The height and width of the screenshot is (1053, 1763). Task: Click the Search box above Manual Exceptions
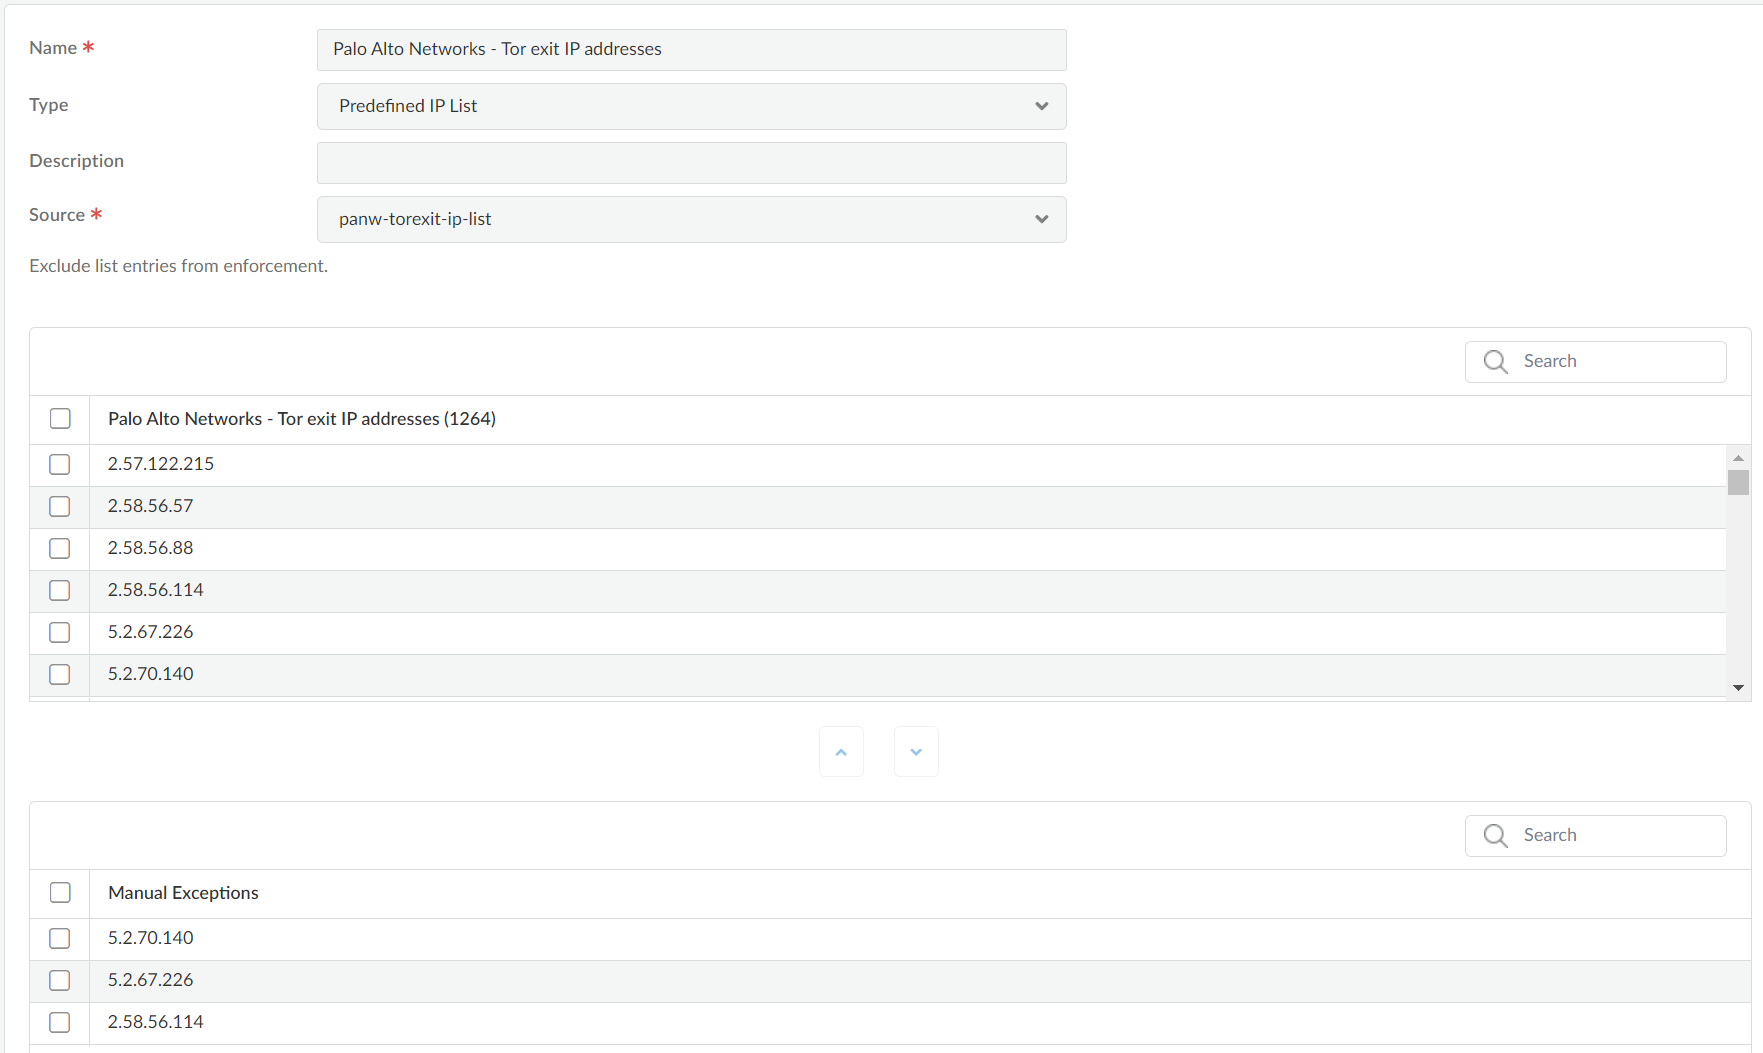1596,836
